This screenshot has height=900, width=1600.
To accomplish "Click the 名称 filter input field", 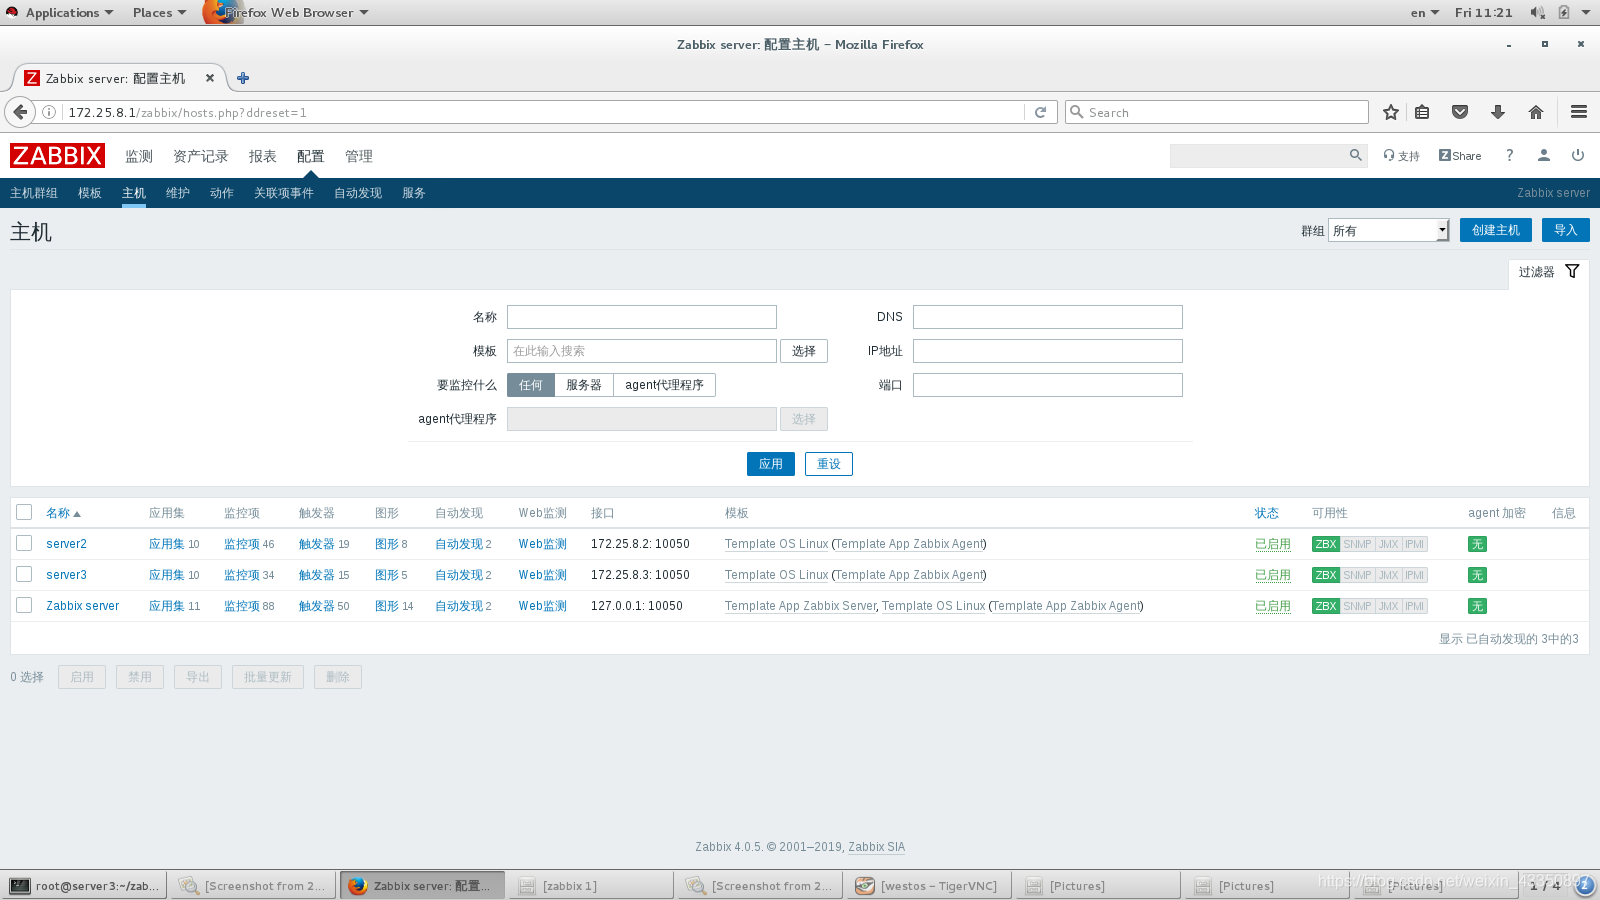I will (642, 317).
